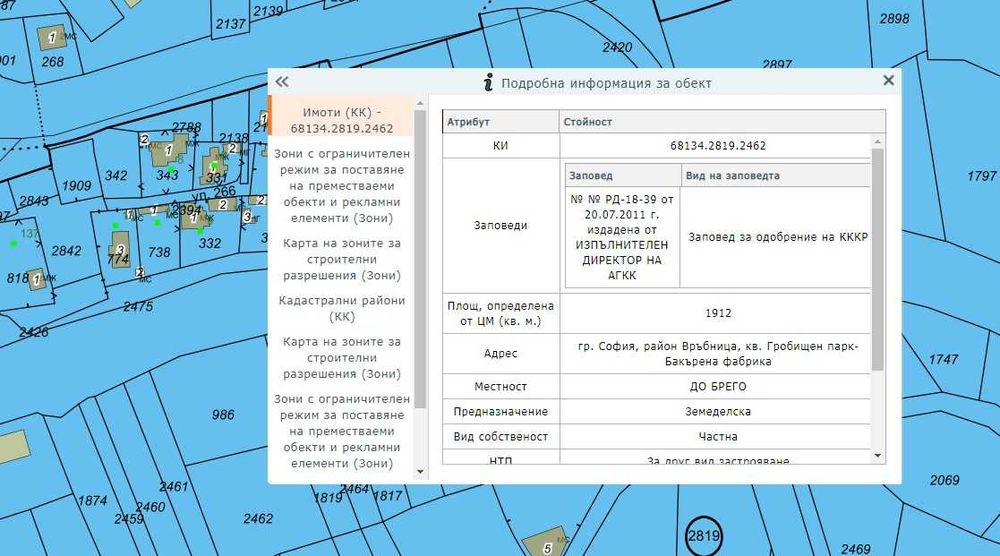Viewport: 1000px width, 556px height.
Task: Open last Зони с ограничителен режим entry
Action: 342,430
